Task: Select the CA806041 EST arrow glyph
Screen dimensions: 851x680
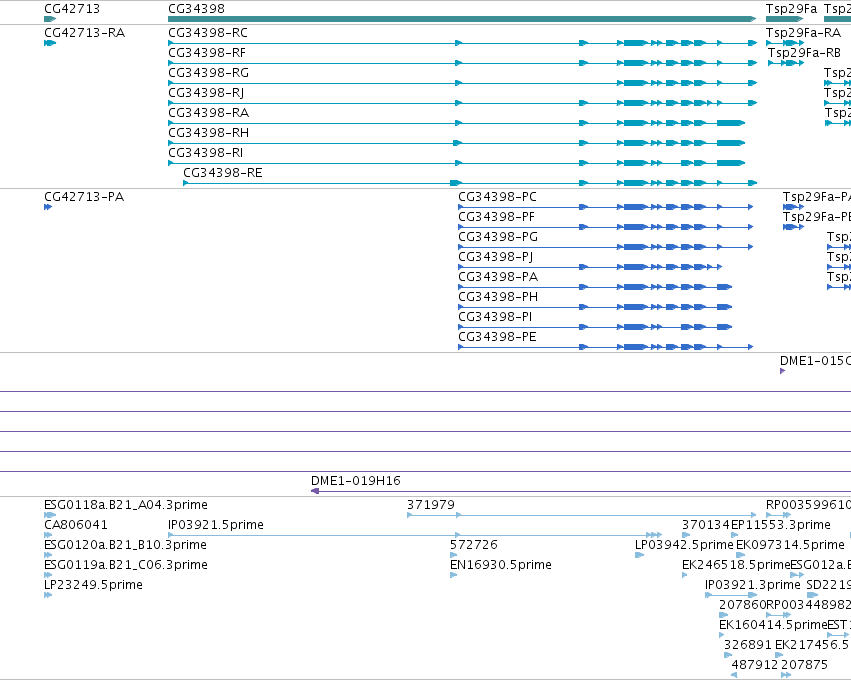Action: point(48,535)
